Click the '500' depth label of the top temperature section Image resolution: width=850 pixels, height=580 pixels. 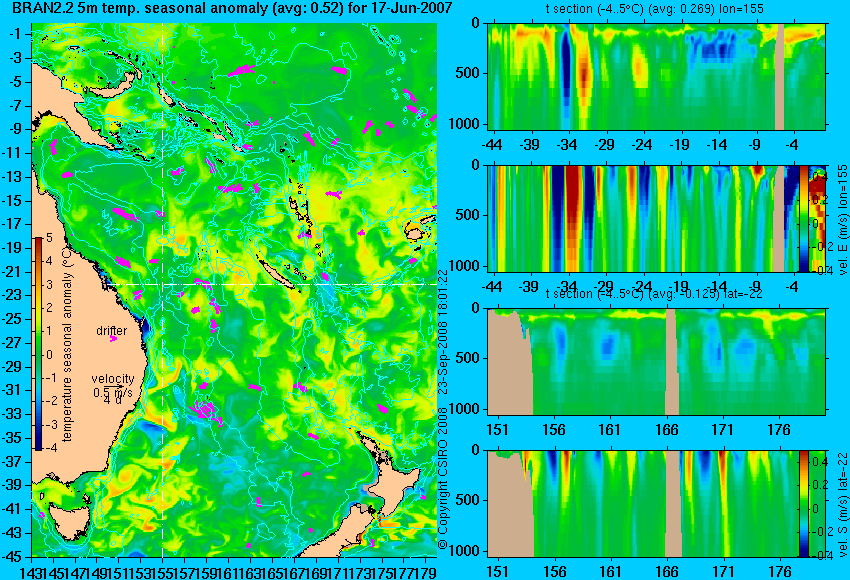467,73
